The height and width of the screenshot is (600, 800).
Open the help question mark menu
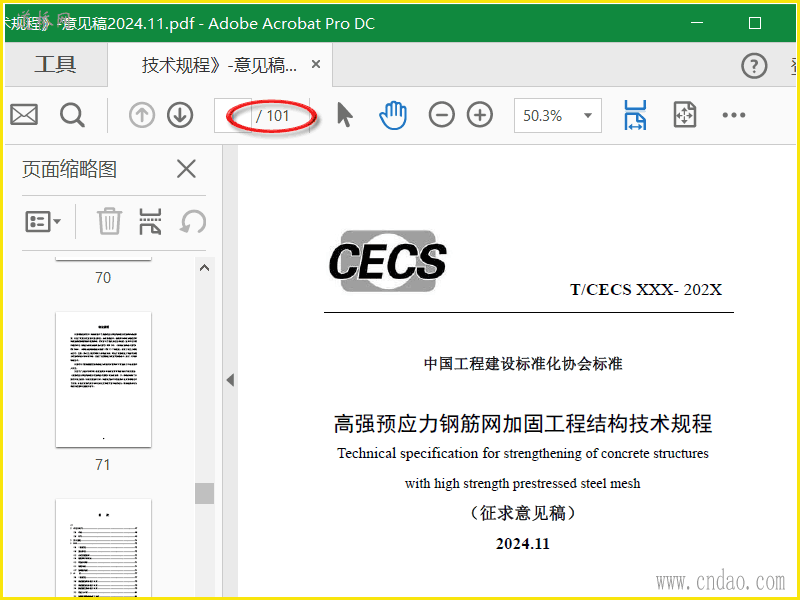click(x=754, y=66)
